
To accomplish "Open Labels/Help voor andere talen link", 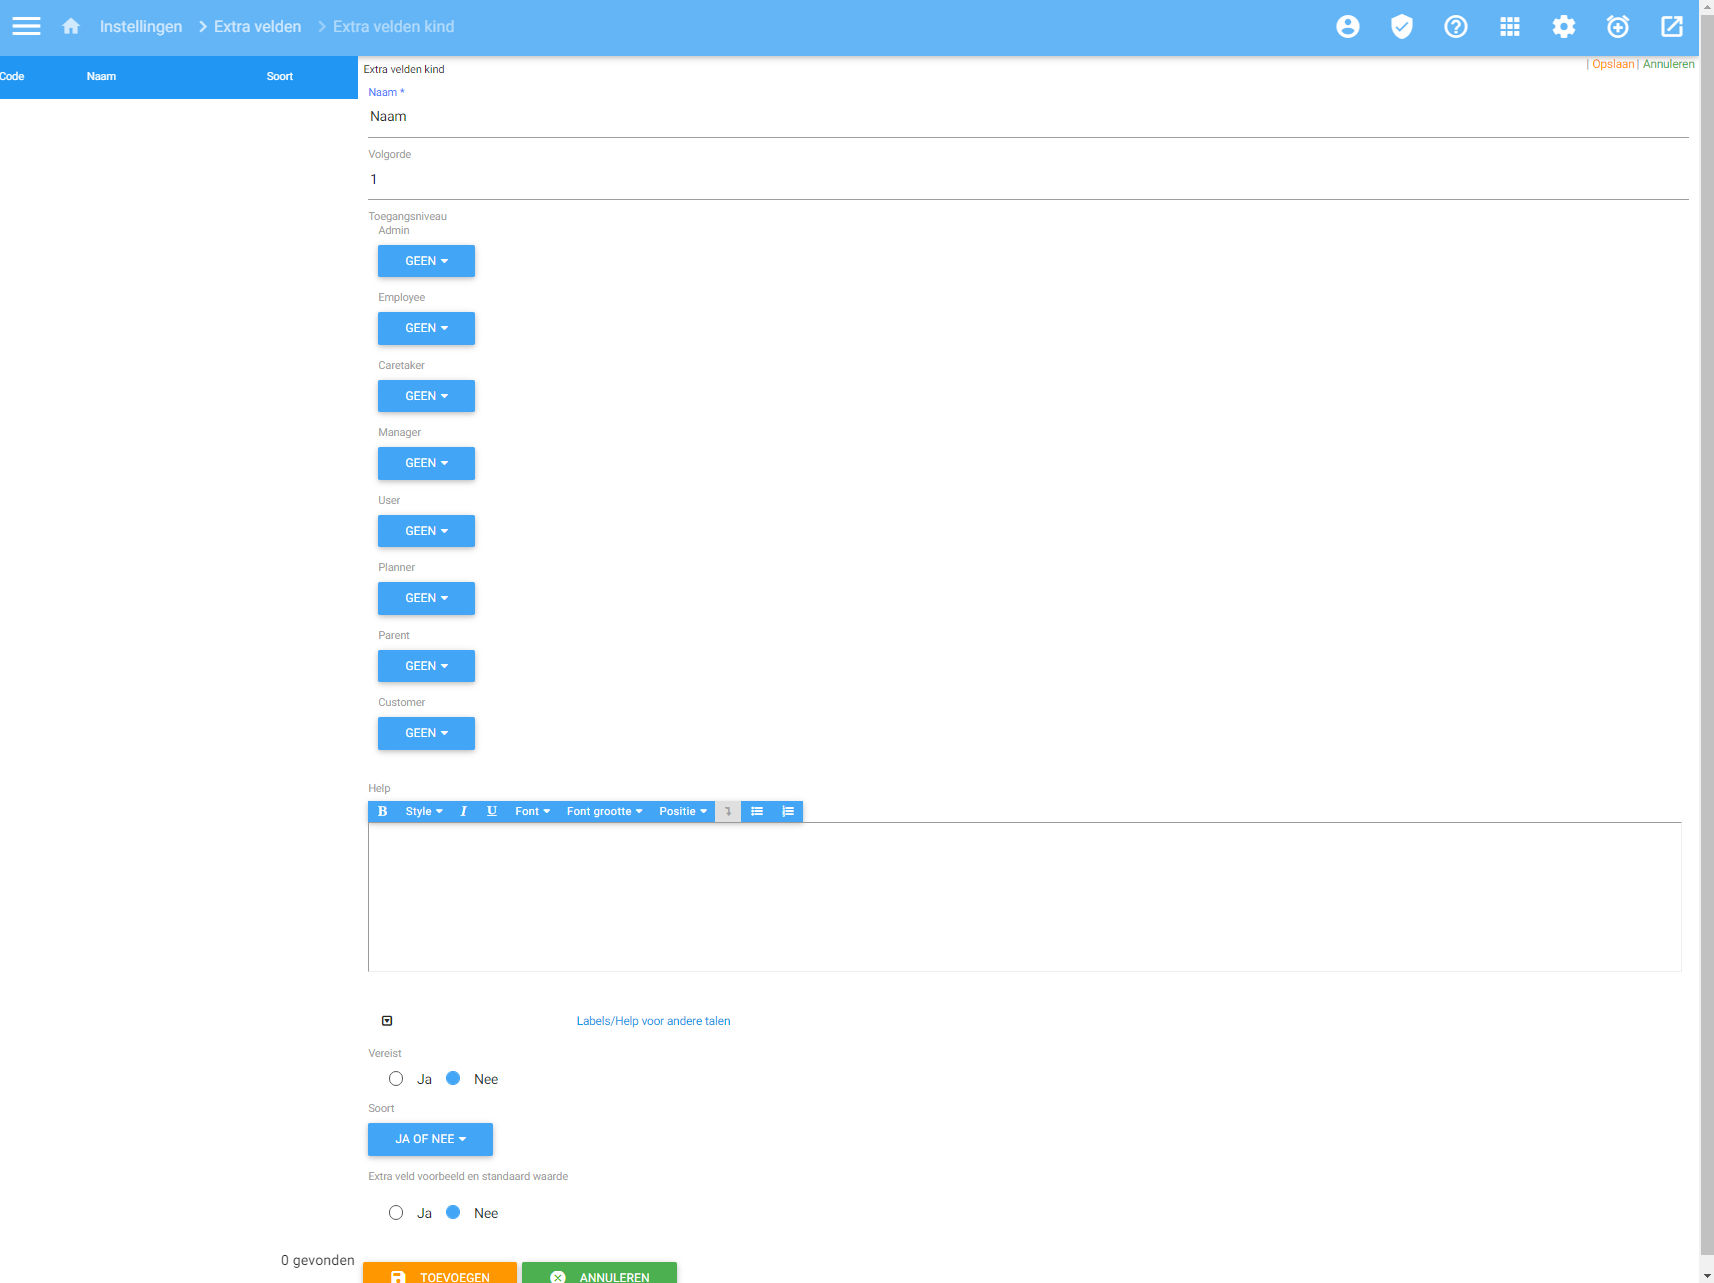I will [653, 1021].
